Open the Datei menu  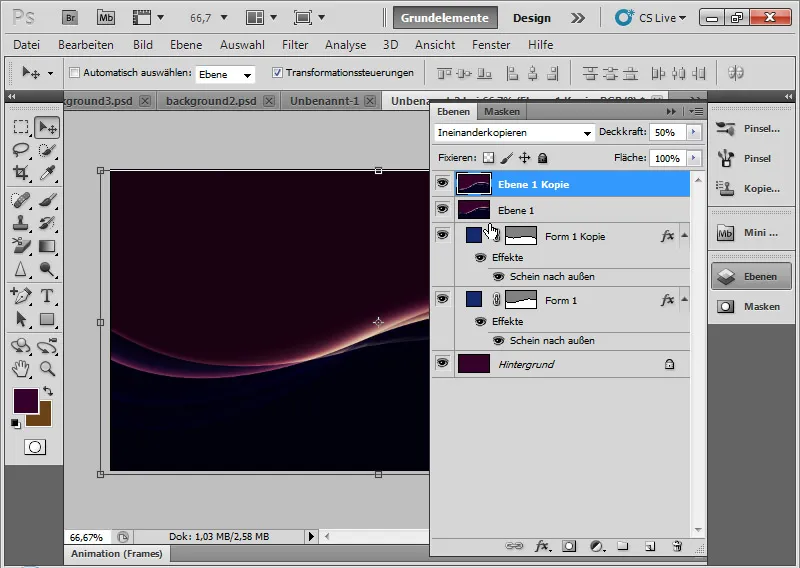(27, 45)
